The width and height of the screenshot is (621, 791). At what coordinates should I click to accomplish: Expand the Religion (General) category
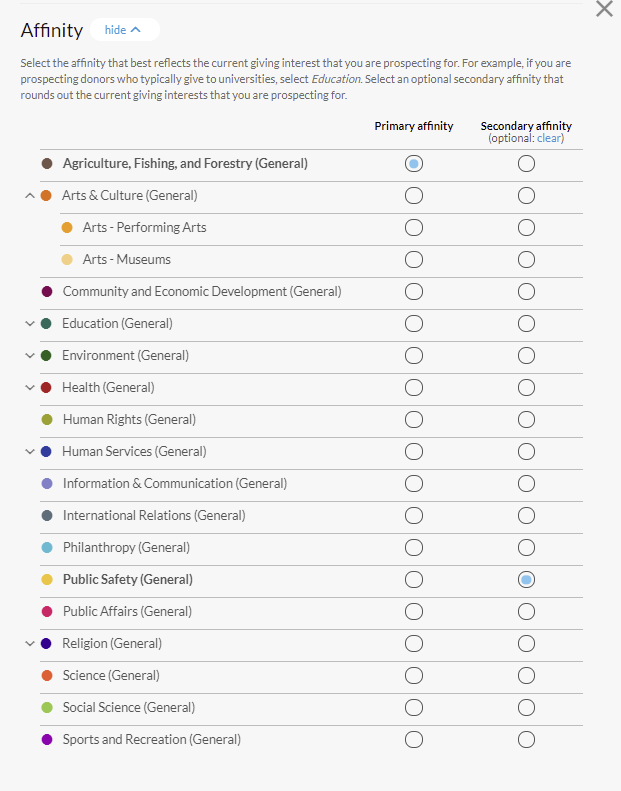tap(29, 644)
